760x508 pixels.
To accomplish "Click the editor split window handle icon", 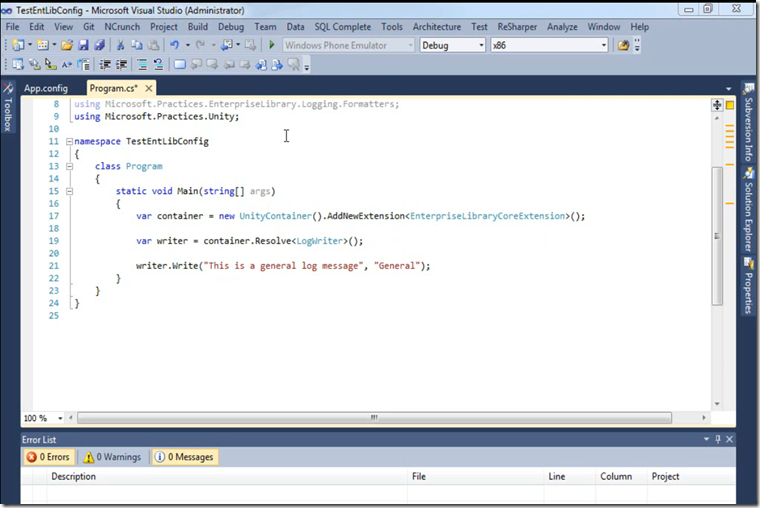I will [717, 105].
